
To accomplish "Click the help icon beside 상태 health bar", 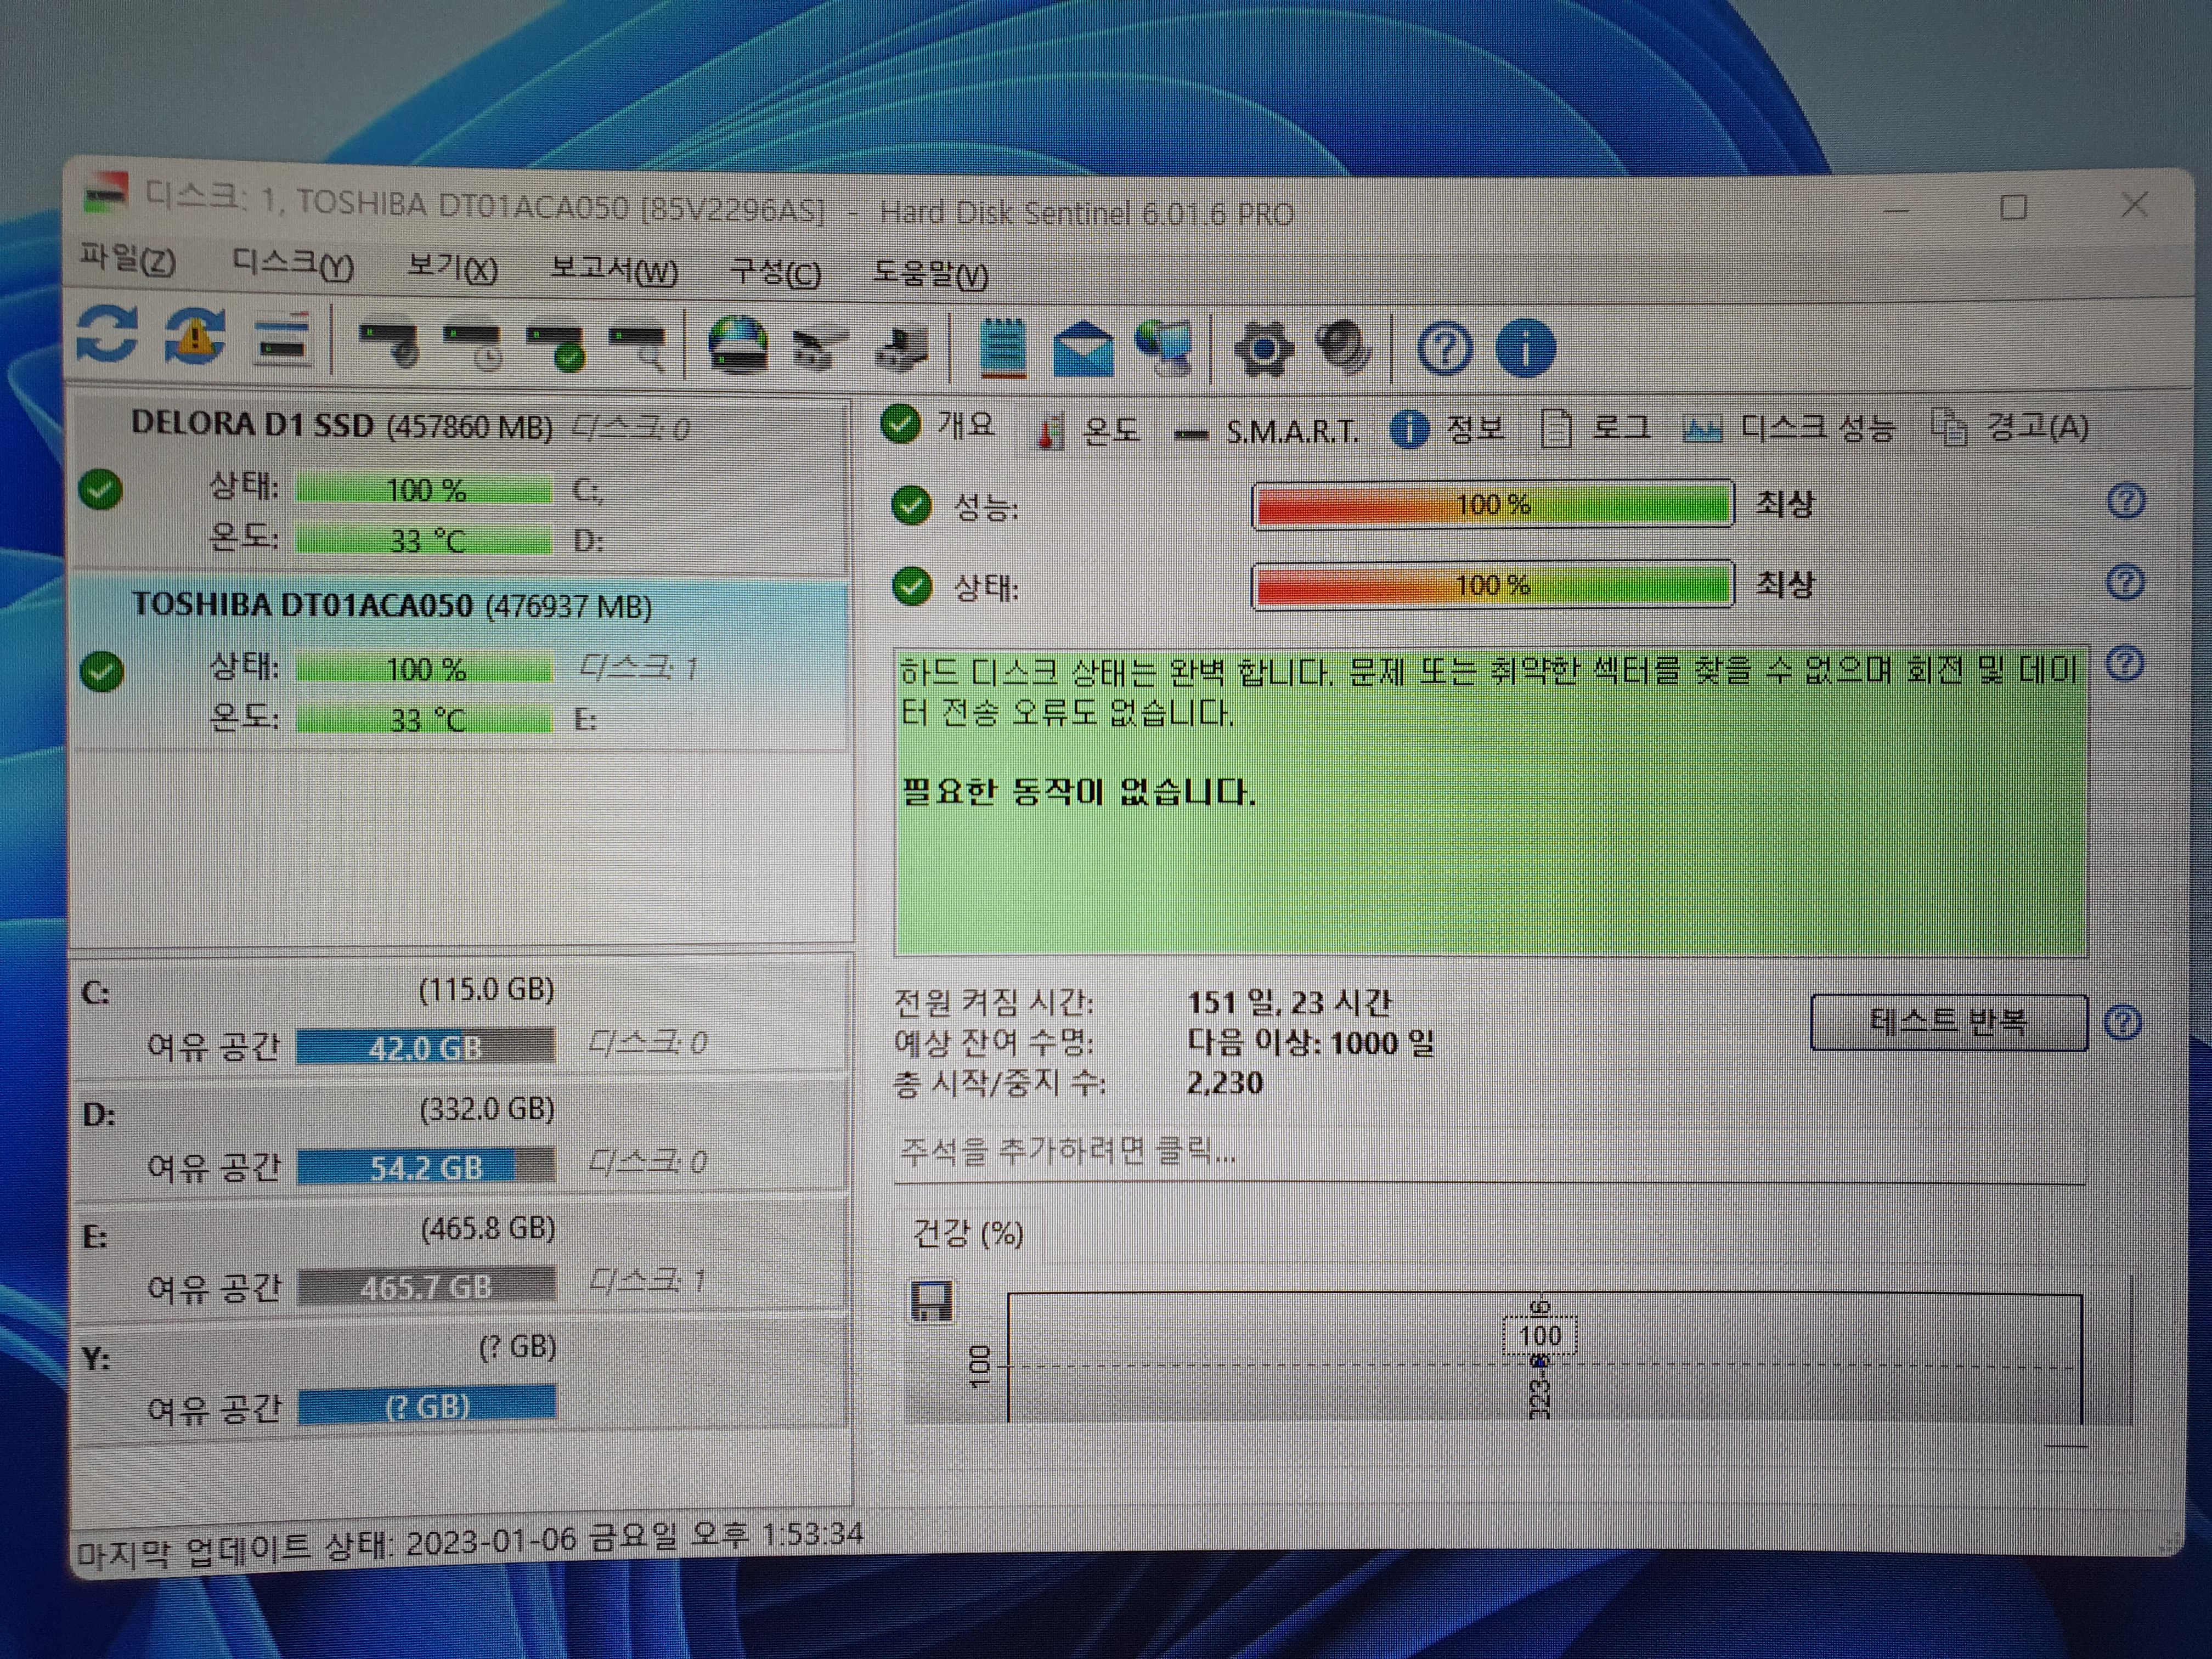I will [x=2125, y=582].
